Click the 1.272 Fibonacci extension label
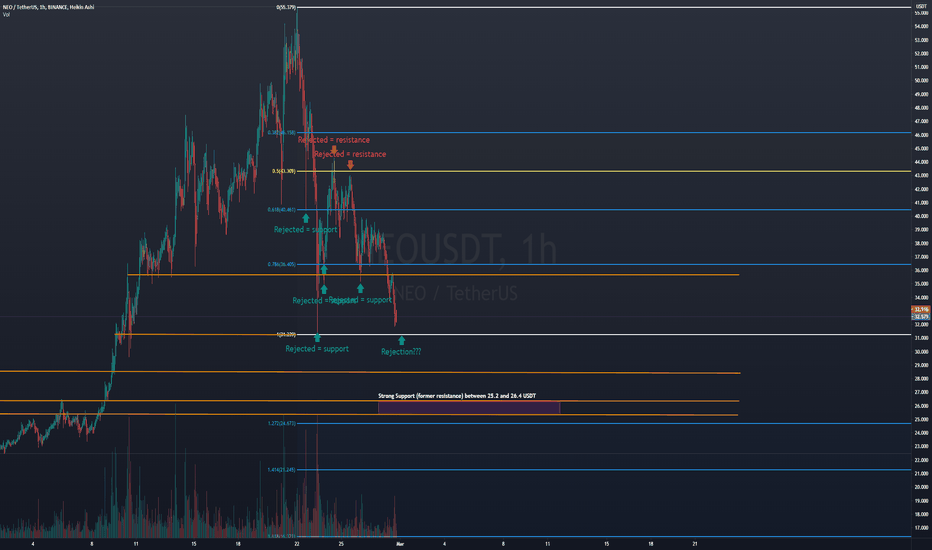This screenshot has width=932, height=550. pos(282,423)
